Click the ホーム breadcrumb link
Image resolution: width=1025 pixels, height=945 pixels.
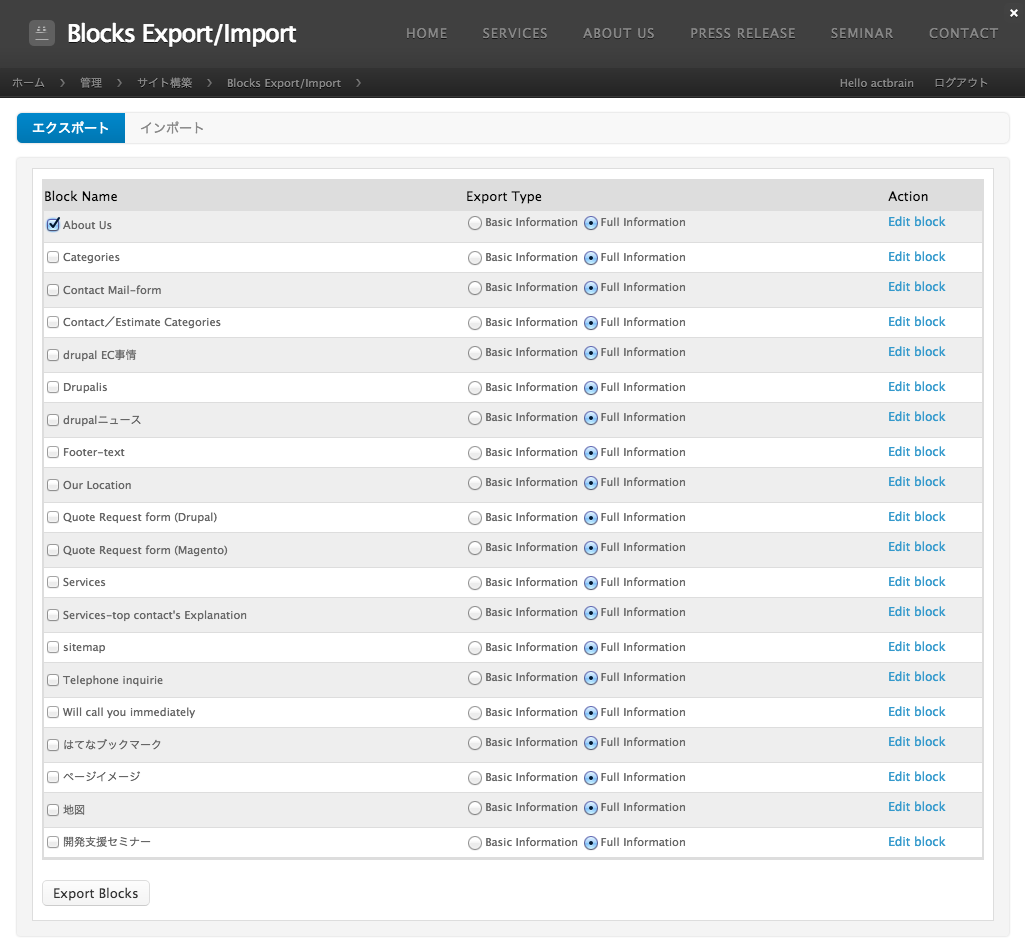(28, 83)
